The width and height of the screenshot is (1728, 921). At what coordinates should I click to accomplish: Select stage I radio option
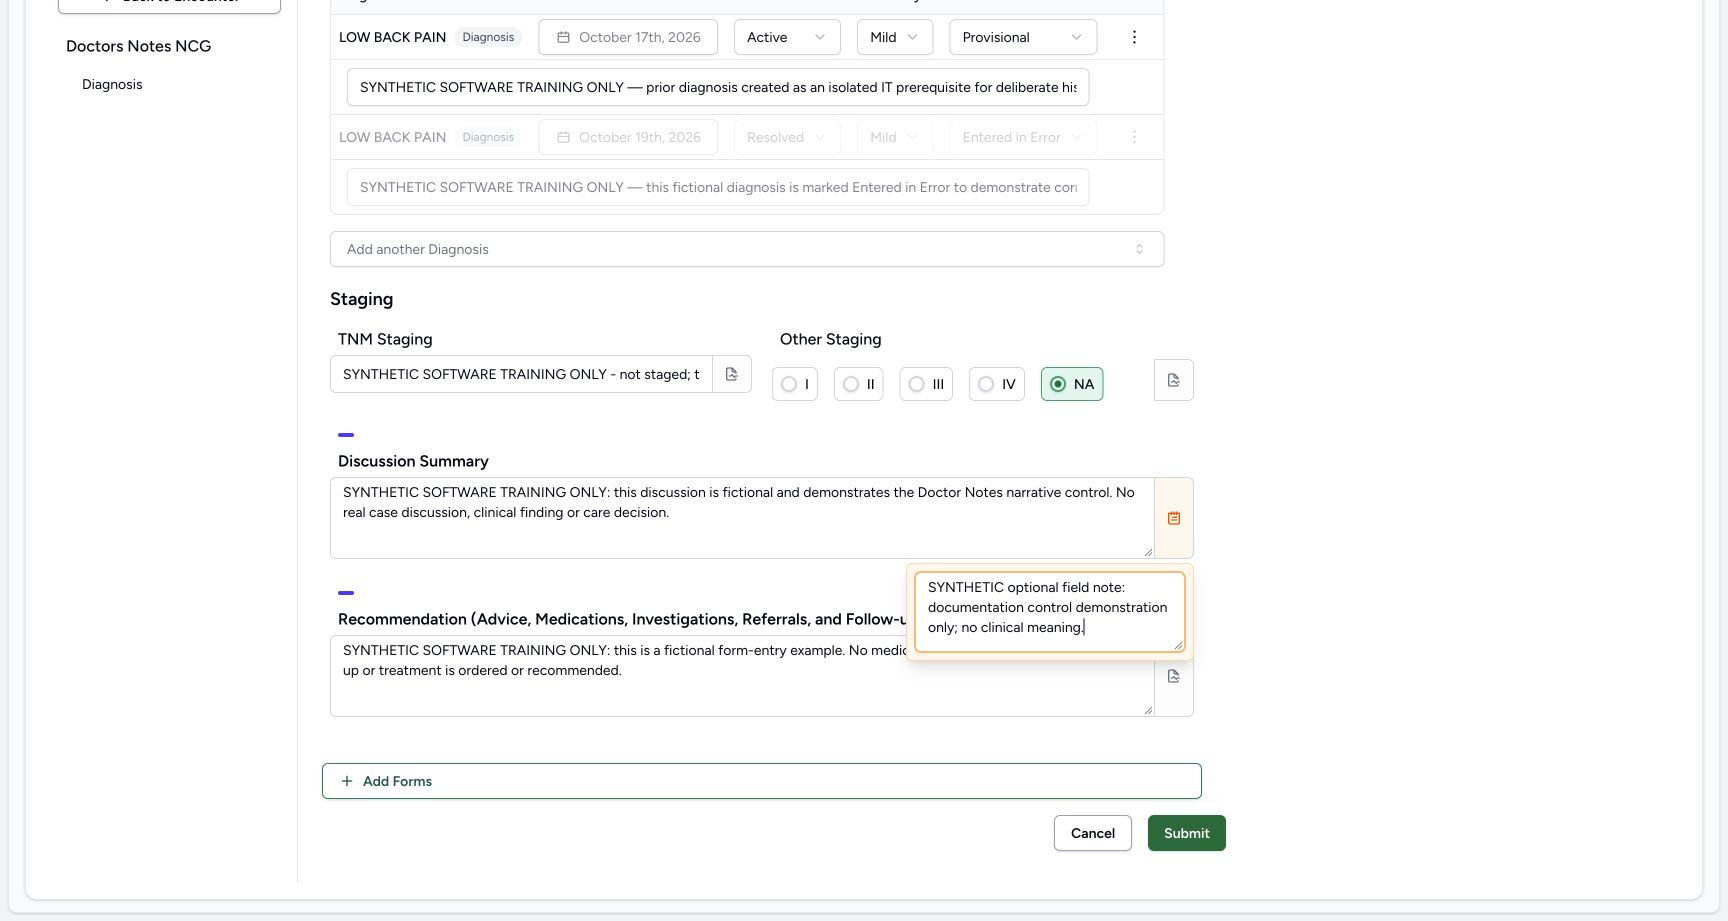click(795, 384)
